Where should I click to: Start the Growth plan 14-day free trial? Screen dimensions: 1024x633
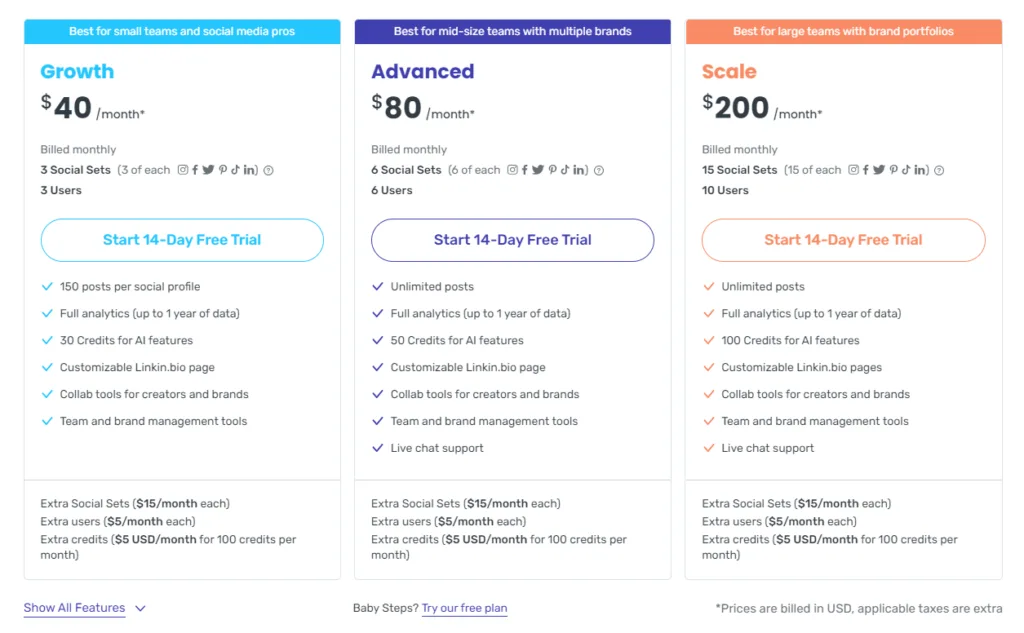(182, 240)
